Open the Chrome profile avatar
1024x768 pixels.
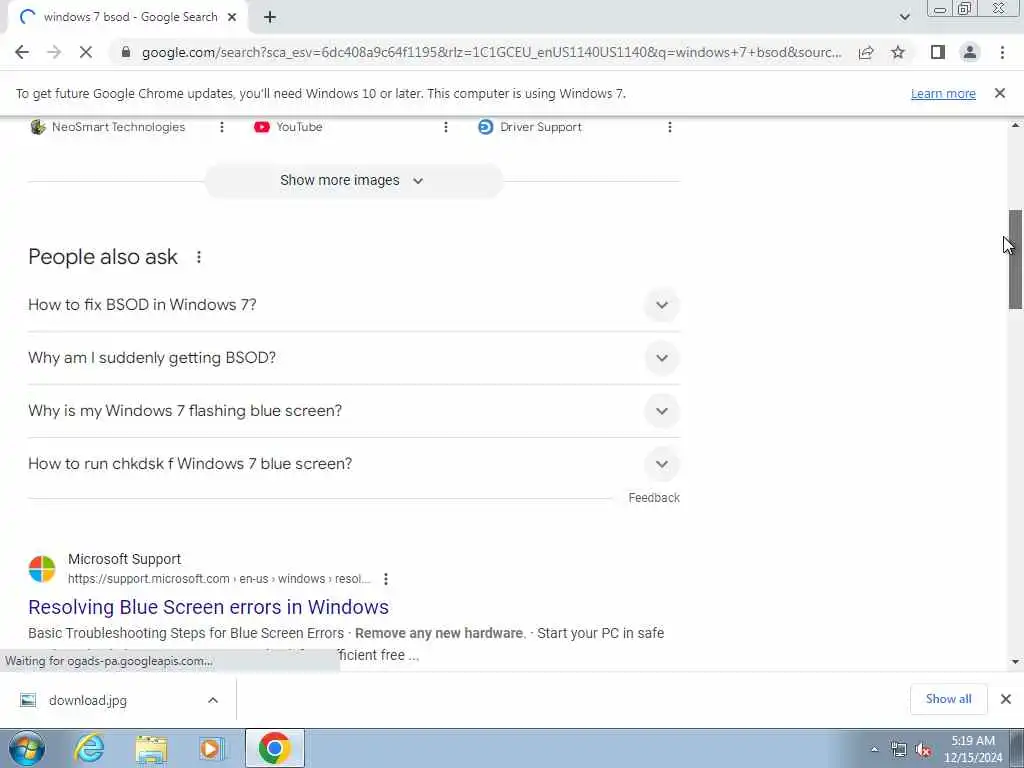970,52
